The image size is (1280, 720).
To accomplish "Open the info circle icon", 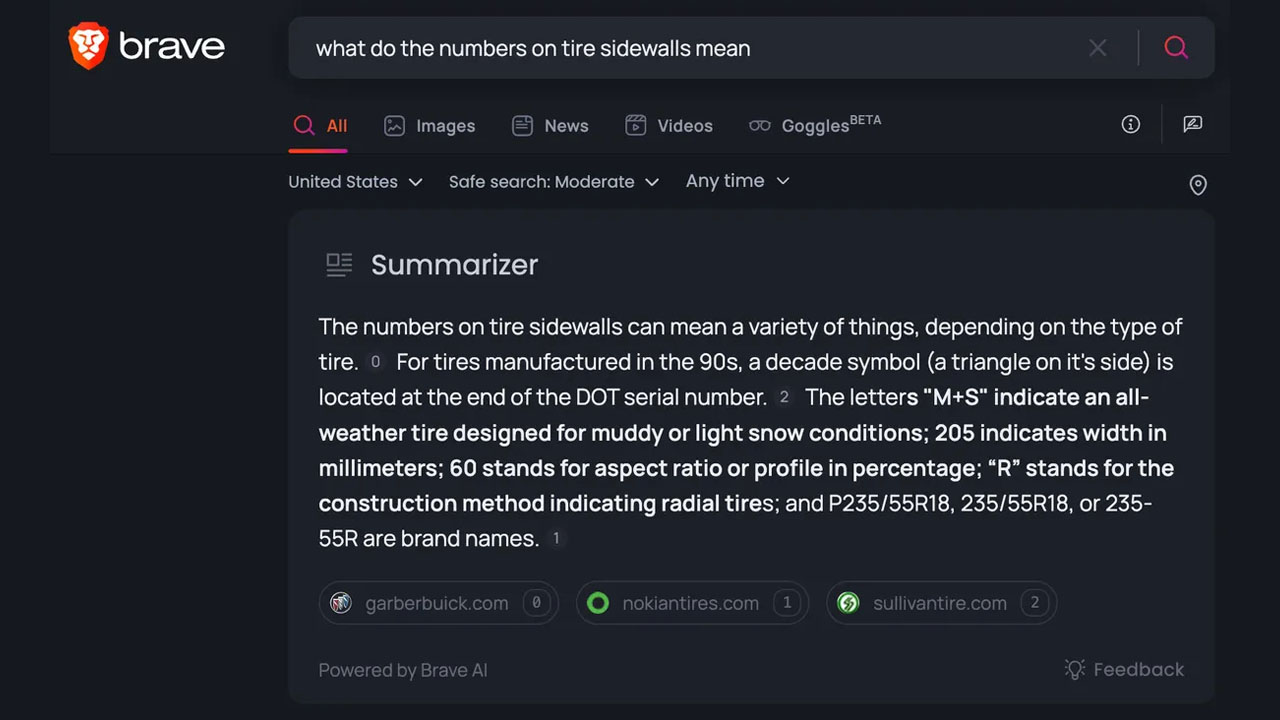I will [1131, 125].
